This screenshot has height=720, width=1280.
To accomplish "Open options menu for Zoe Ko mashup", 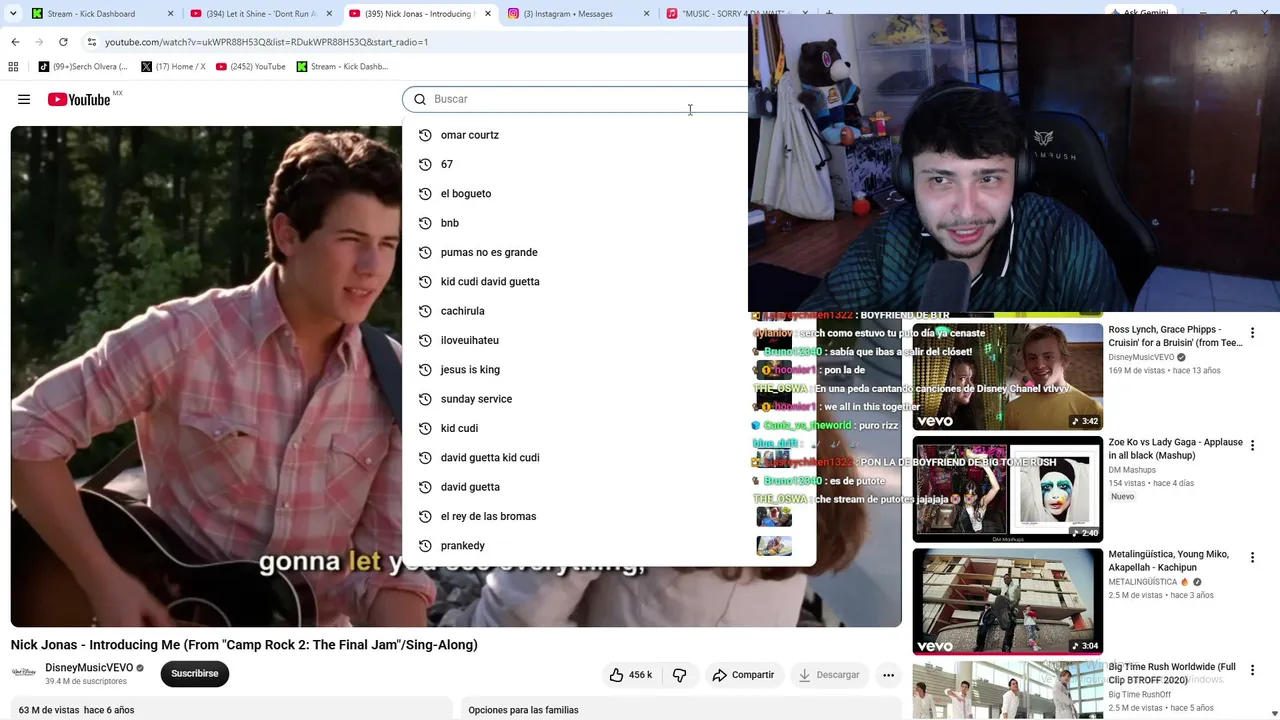I will point(1252,445).
